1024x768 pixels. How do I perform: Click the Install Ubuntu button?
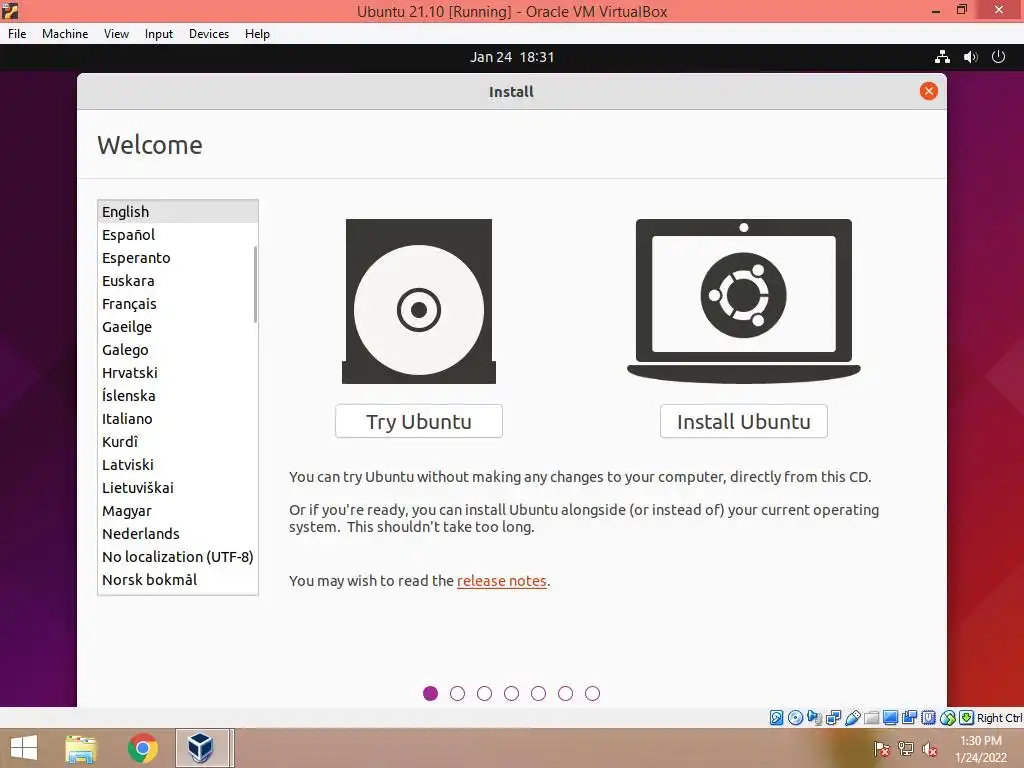[744, 421]
